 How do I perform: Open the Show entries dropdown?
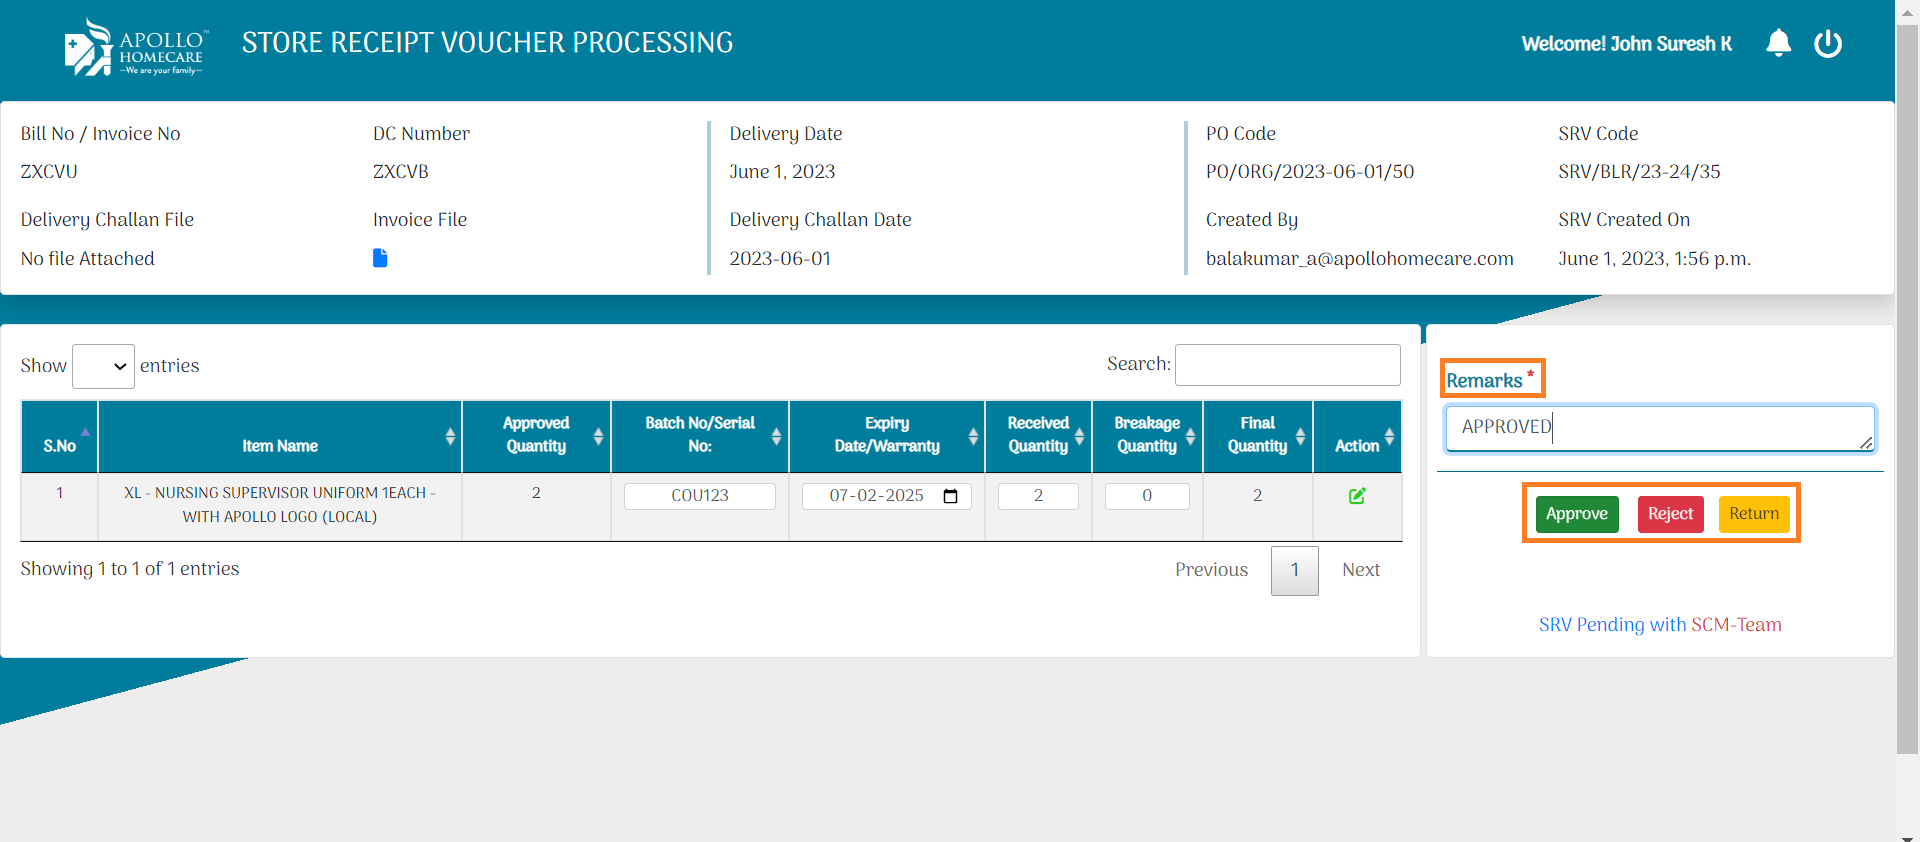(x=103, y=366)
